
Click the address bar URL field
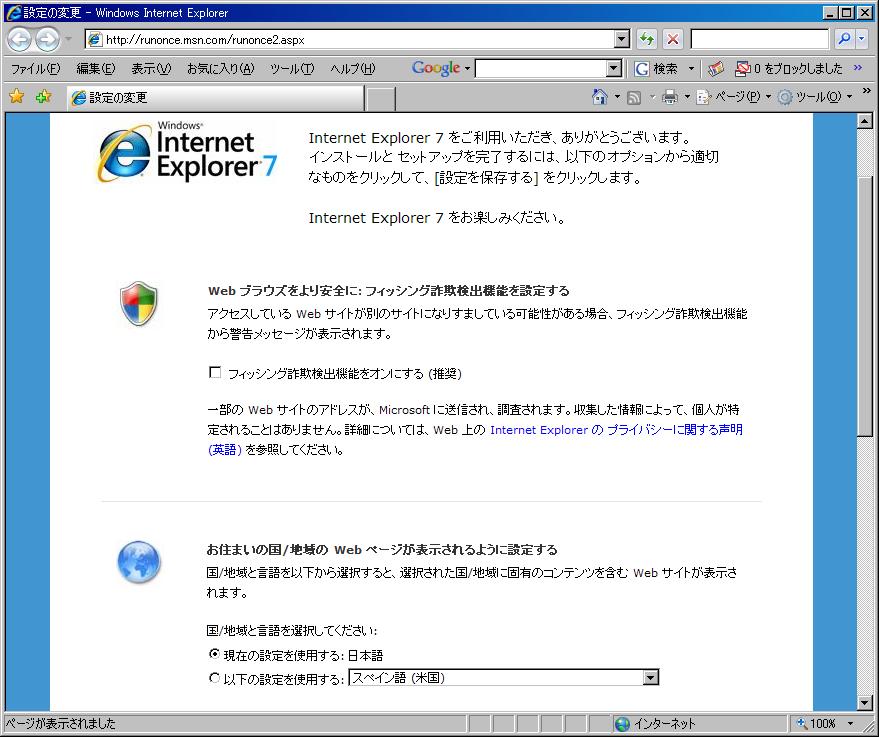click(x=350, y=39)
